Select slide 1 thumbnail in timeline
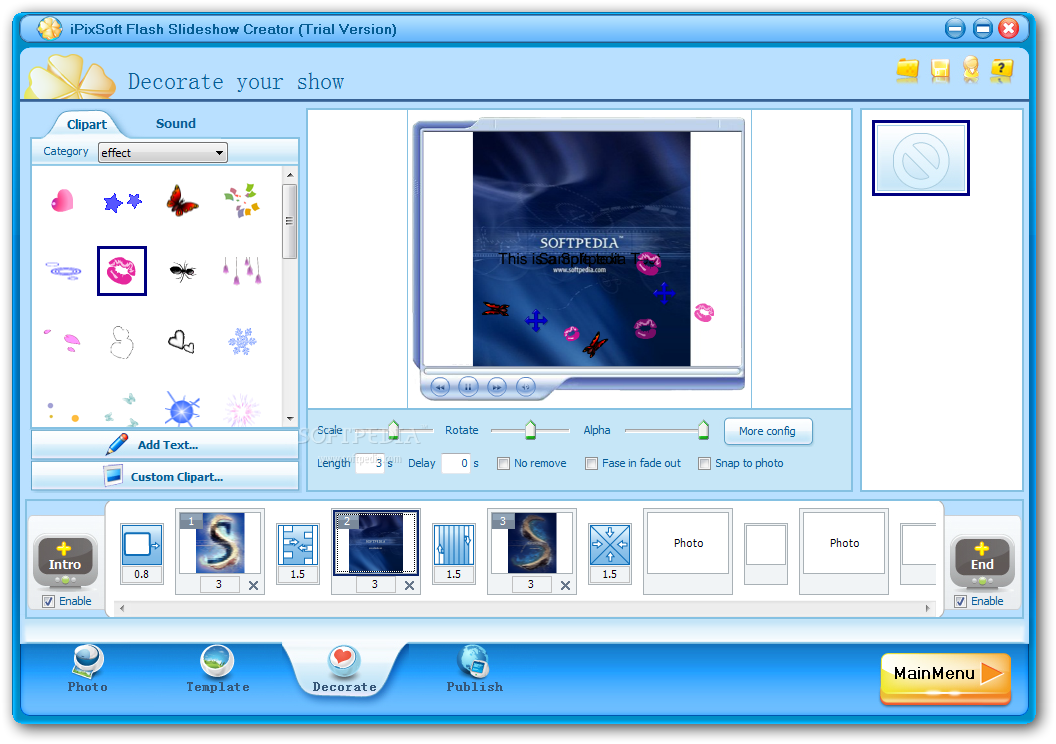This screenshot has height=744, width=1056. point(220,543)
